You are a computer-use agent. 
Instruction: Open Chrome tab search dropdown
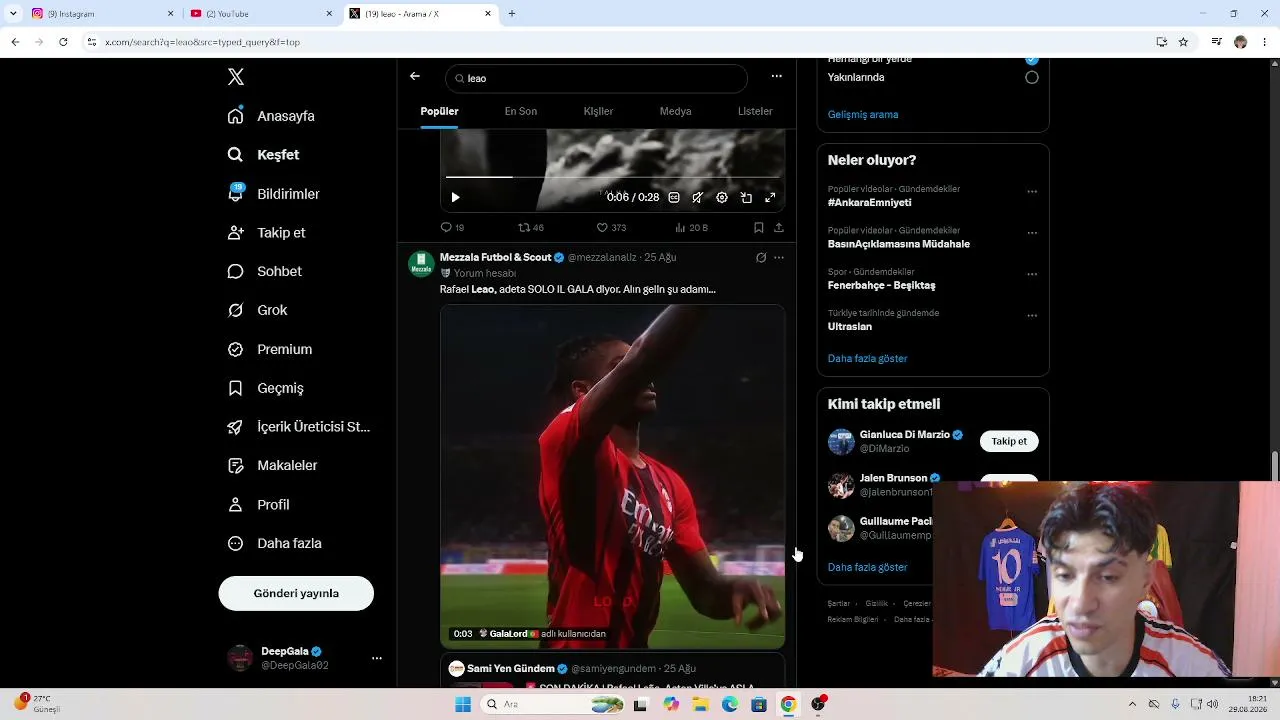tap(13, 14)
